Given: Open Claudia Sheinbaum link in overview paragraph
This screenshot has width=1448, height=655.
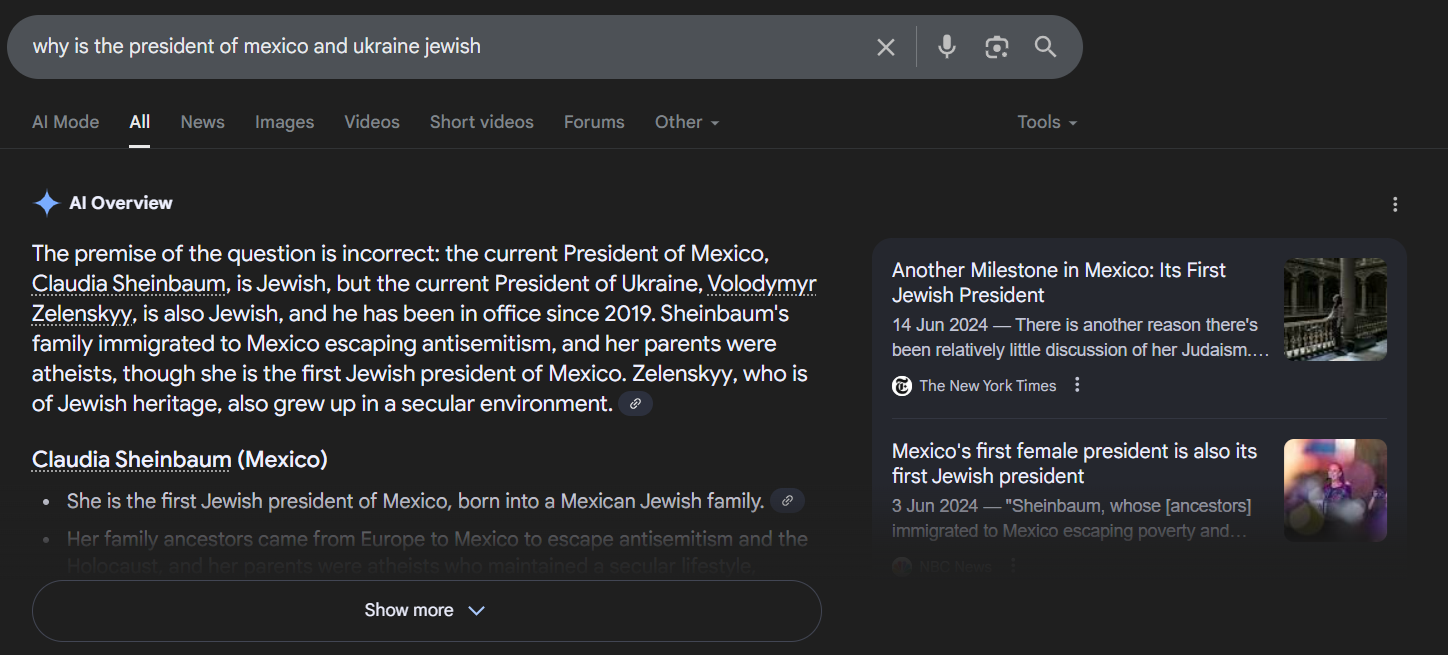Looking at the screenshot, I should click(x=129, y=284).
